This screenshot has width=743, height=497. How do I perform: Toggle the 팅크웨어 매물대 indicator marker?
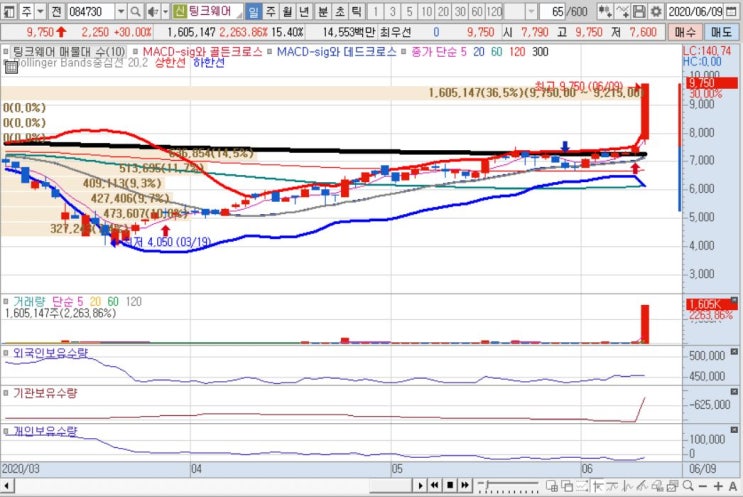pos(6,51)
